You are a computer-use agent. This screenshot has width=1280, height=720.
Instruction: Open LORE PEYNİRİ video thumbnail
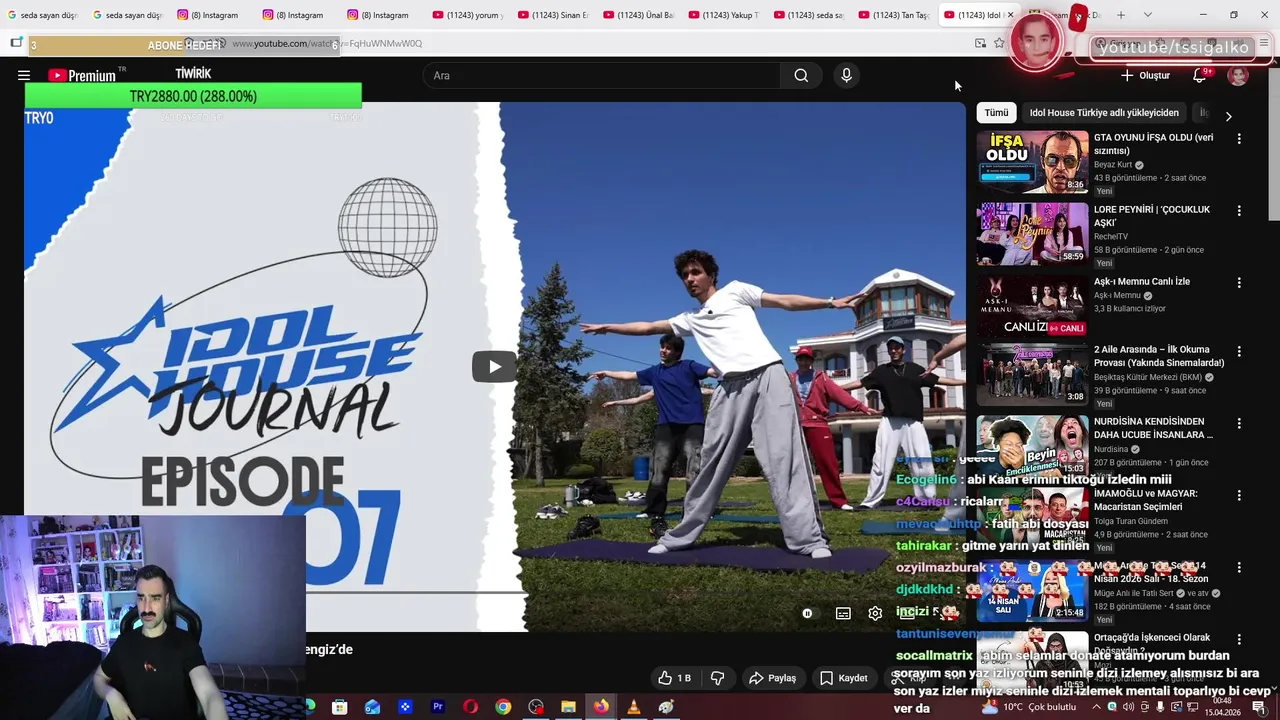1032,234
